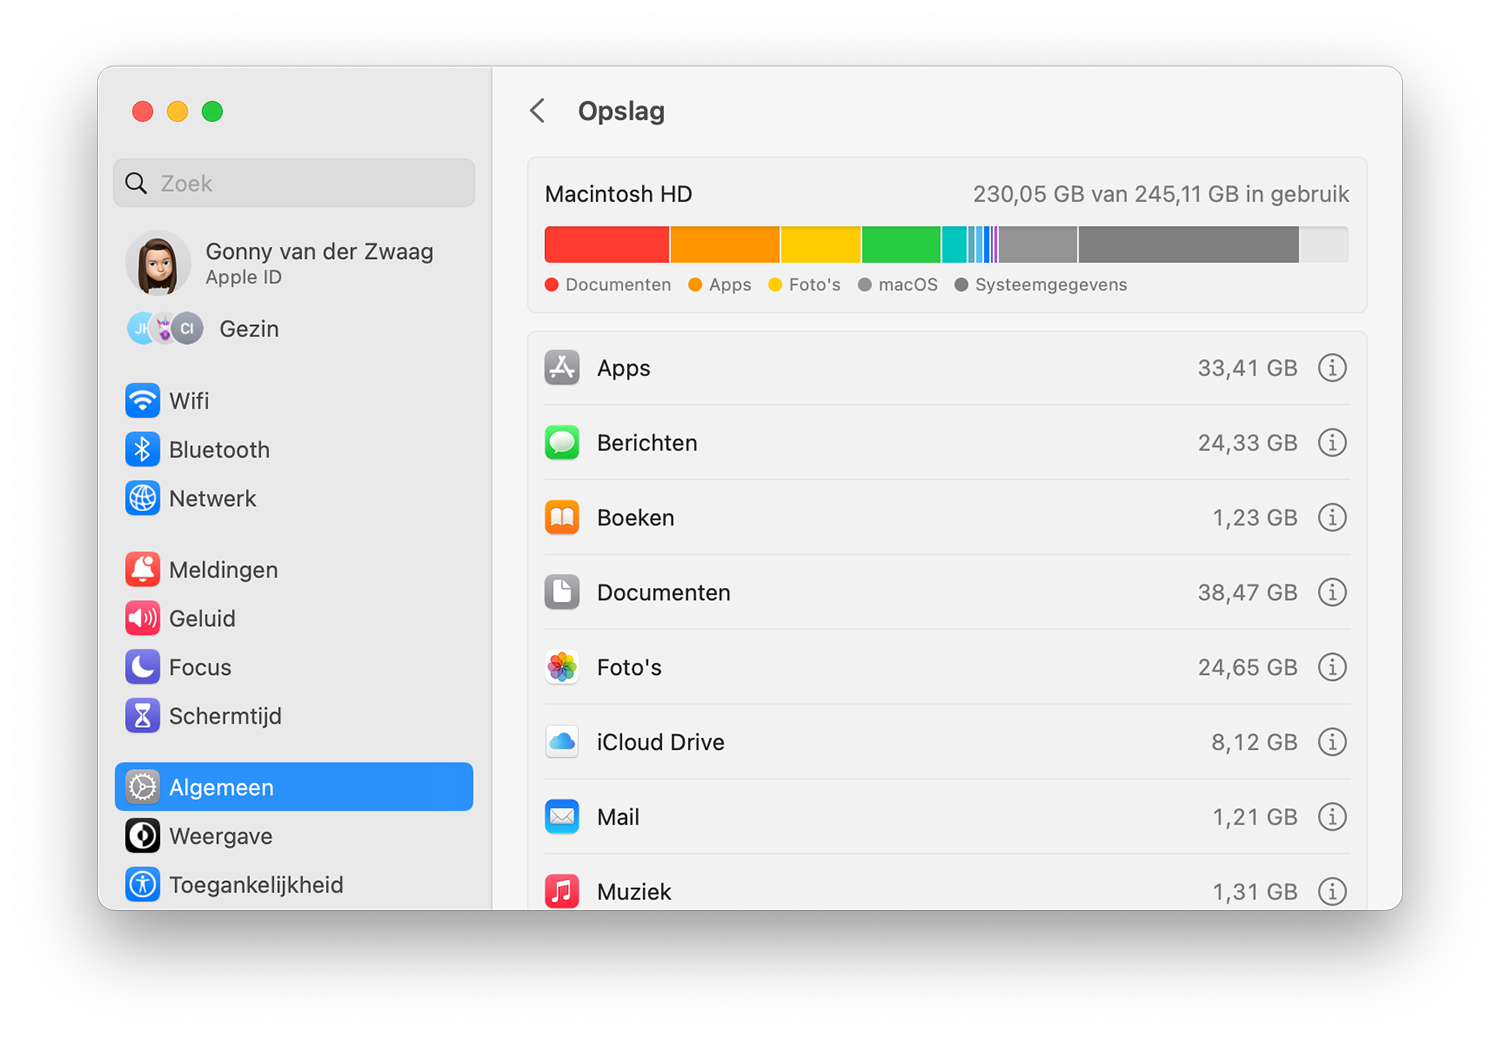This screenshot has width=1500, height=1039.
Task: Select the Netwerk globe icon
Action: (x=142, y=498)
